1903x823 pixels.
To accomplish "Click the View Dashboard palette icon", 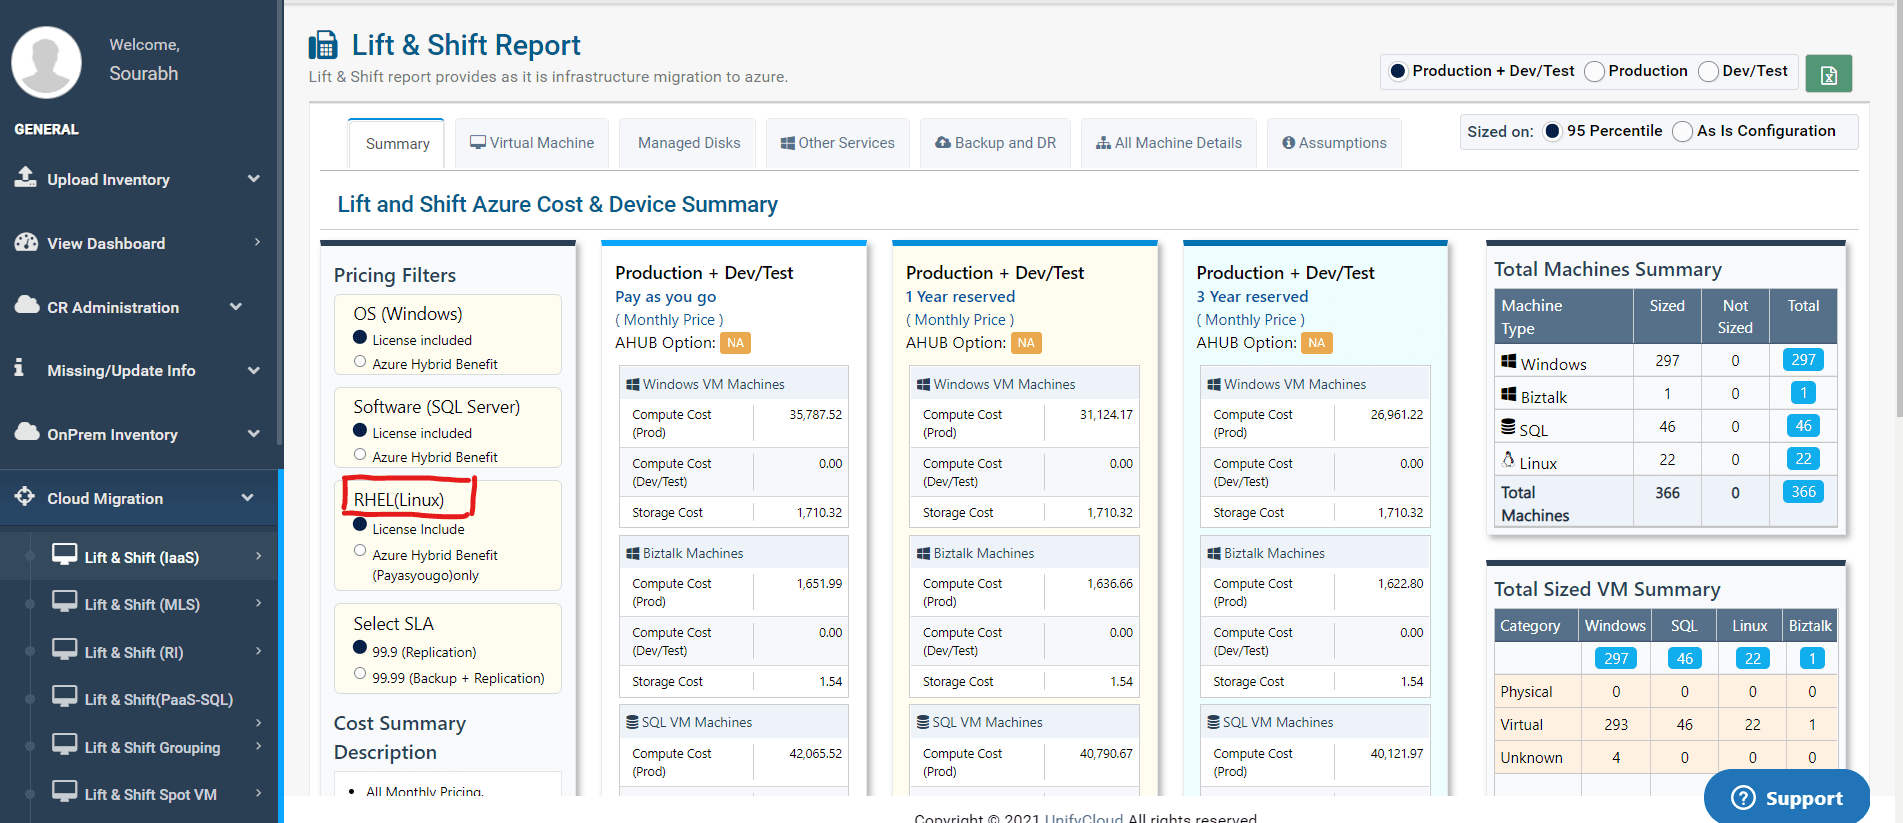I will point(26,242).
